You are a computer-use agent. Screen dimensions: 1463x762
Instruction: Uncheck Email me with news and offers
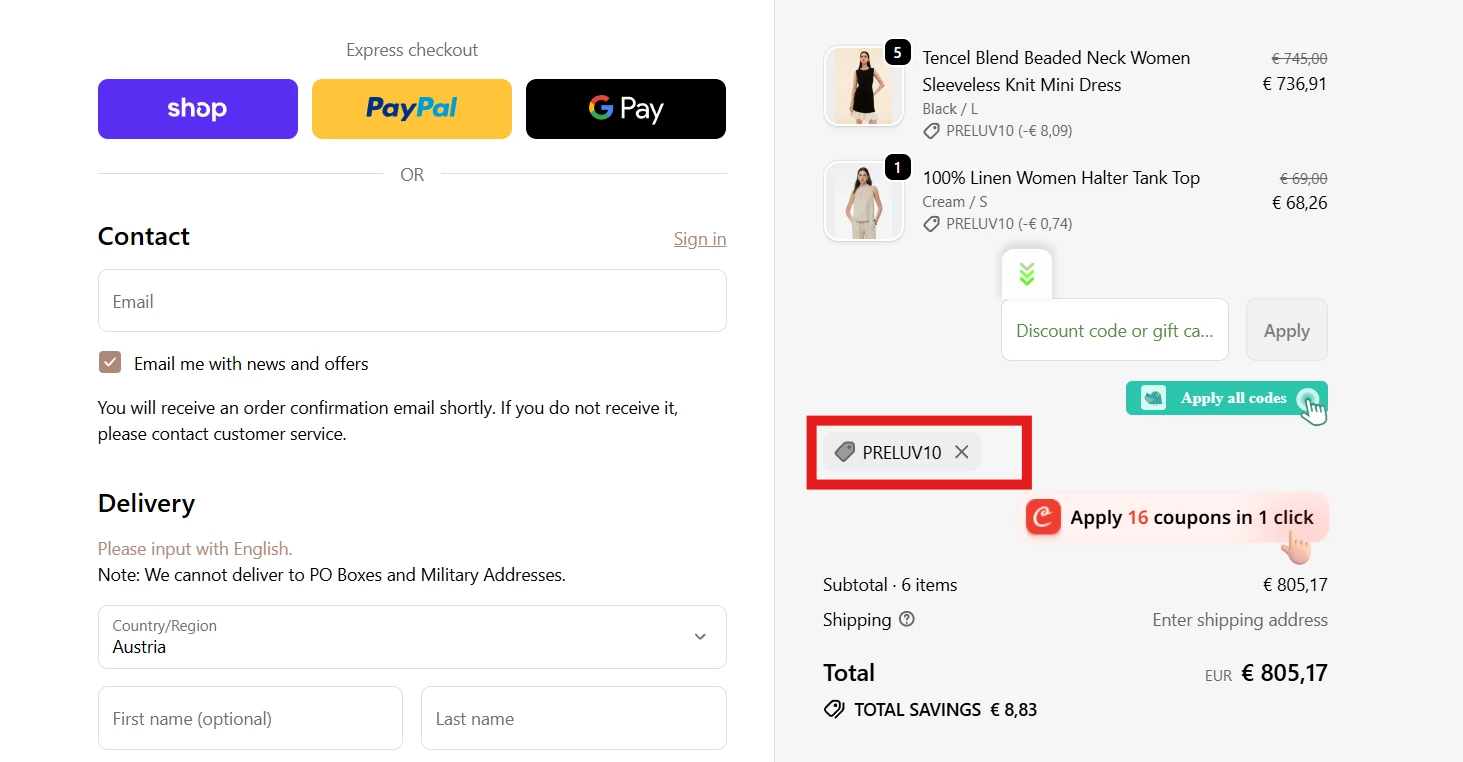pos(110,363)
